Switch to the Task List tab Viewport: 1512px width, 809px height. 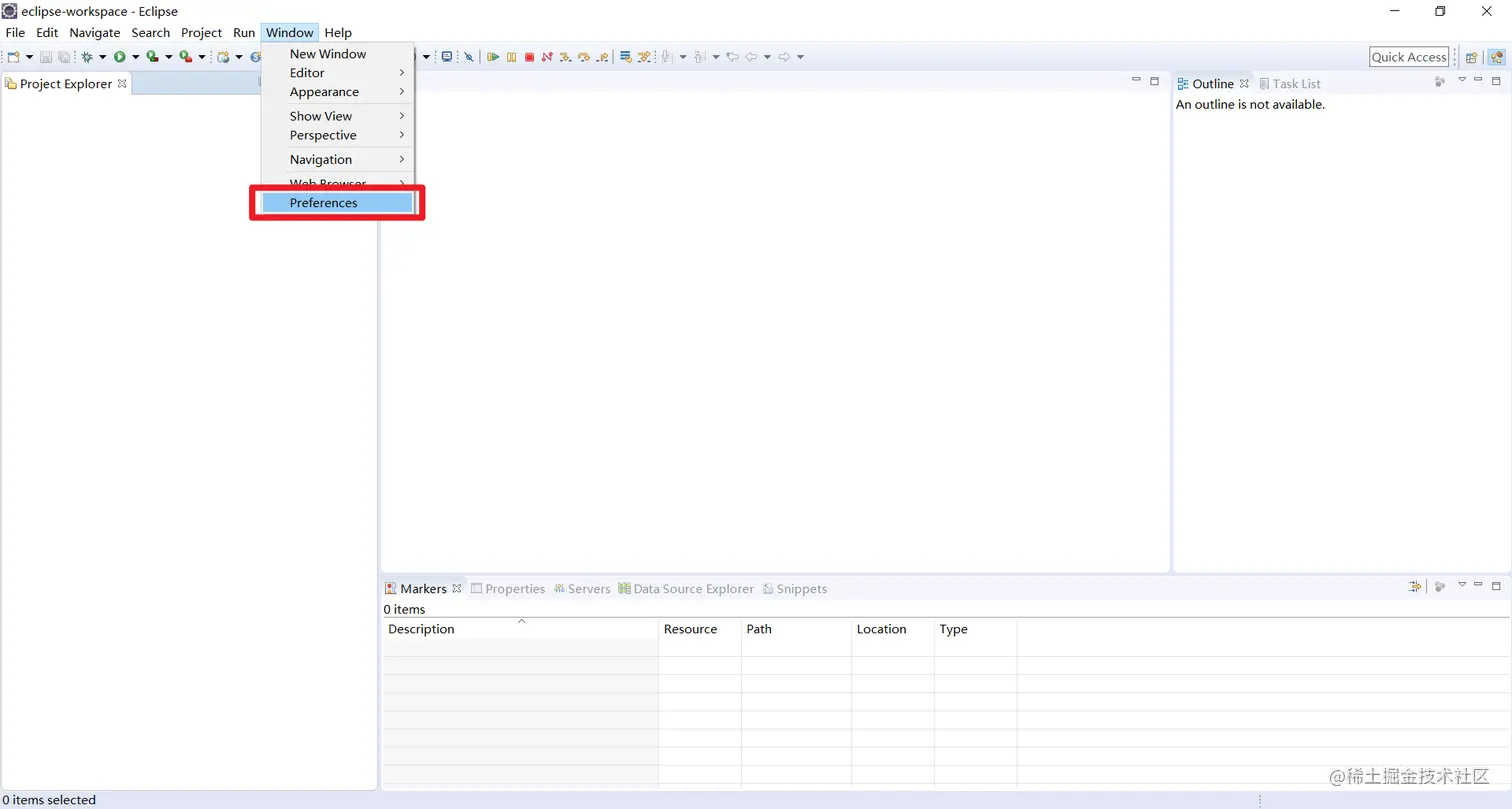(x=1290, y=84)
